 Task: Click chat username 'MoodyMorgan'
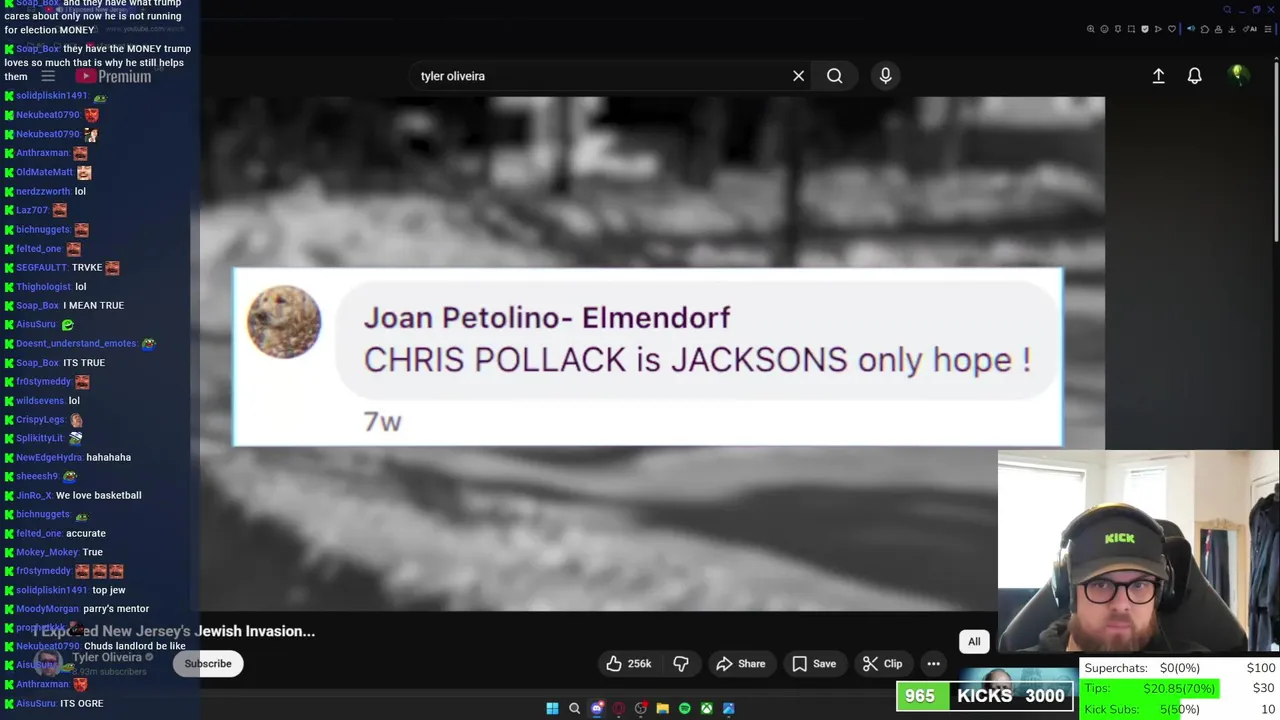tap(47, 609)
